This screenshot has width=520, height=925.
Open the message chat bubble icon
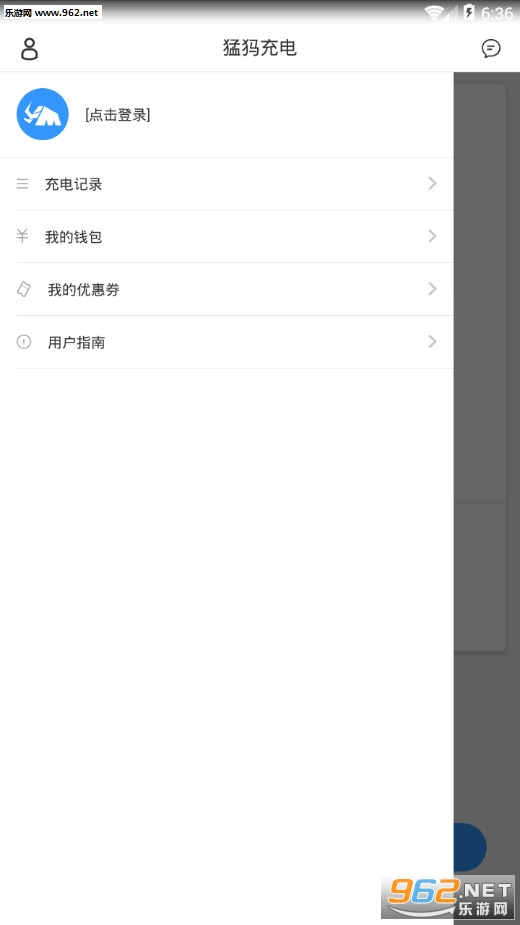point(490,48)
